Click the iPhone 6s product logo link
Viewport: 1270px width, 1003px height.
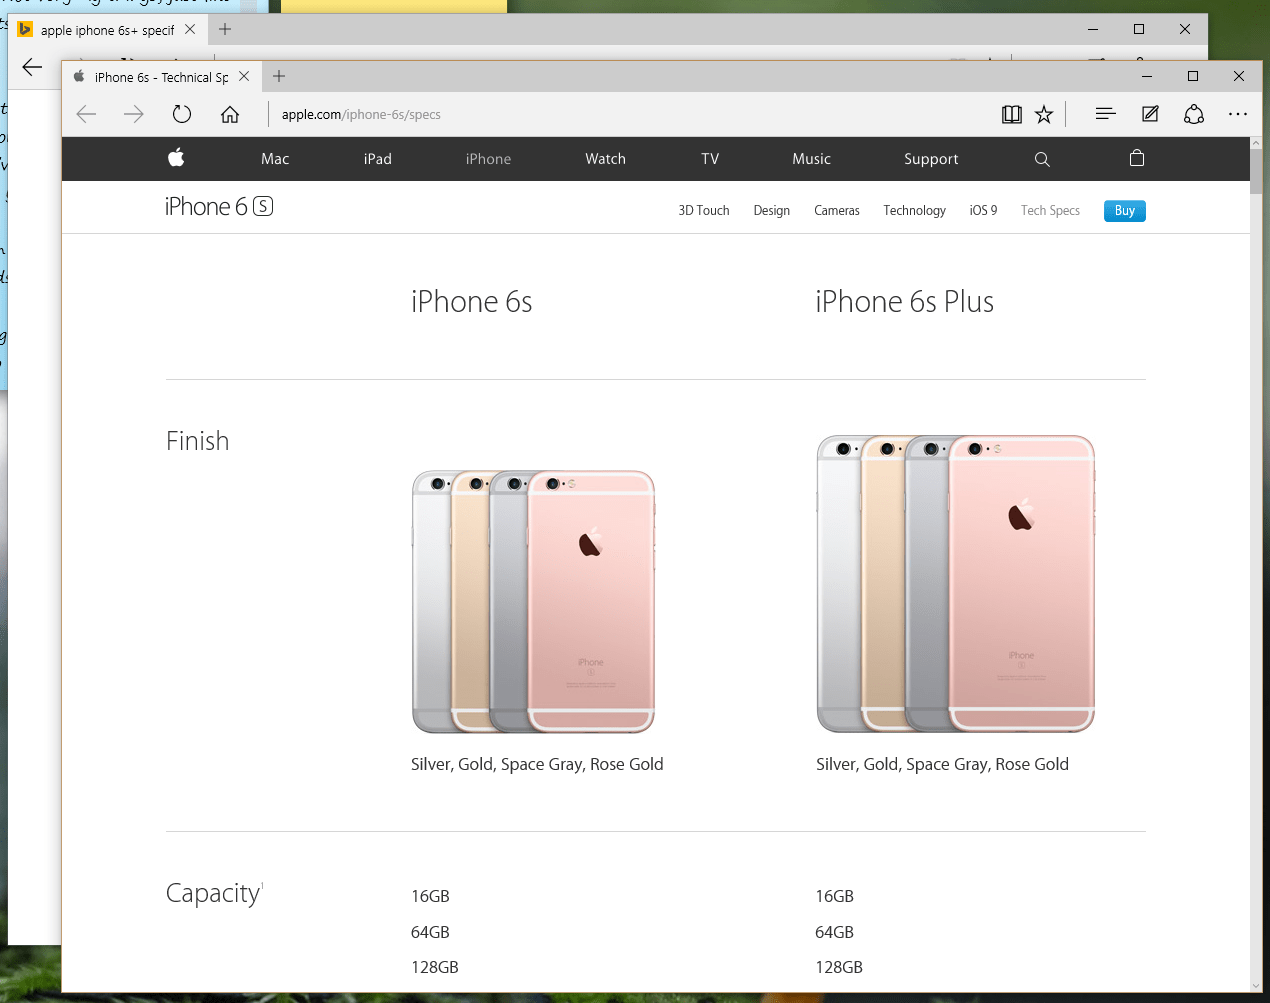219,207
